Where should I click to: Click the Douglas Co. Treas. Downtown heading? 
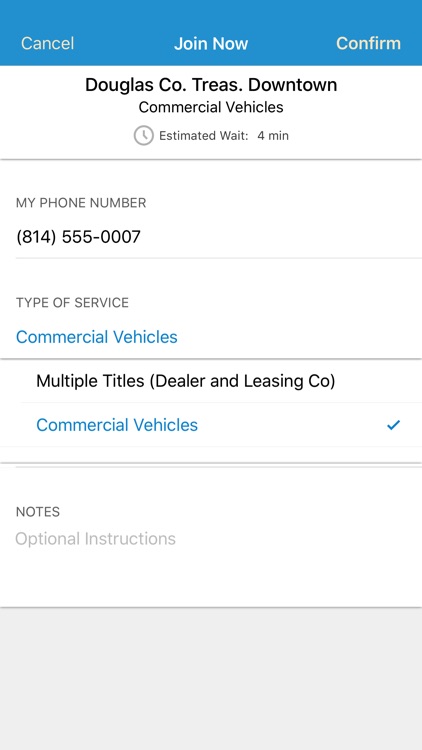coord(211,85)
